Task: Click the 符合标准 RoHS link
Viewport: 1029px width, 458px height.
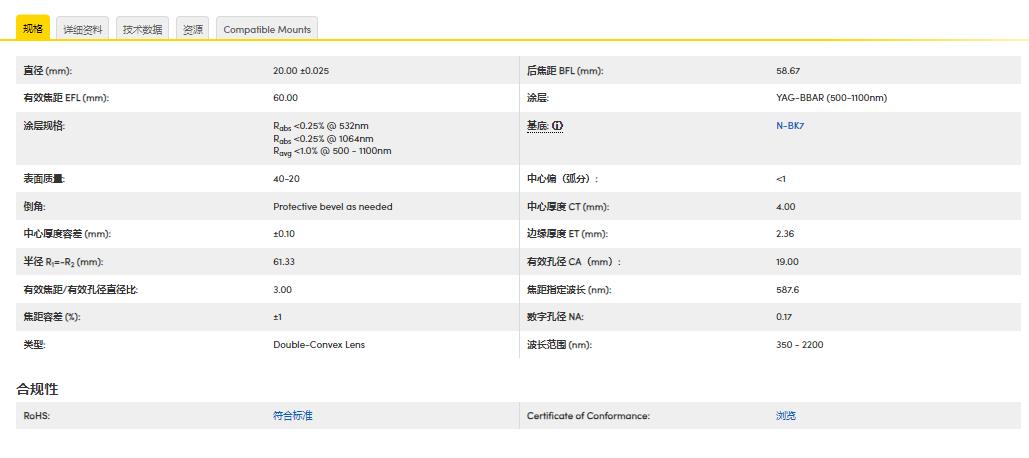Action: tap(293, 416)
